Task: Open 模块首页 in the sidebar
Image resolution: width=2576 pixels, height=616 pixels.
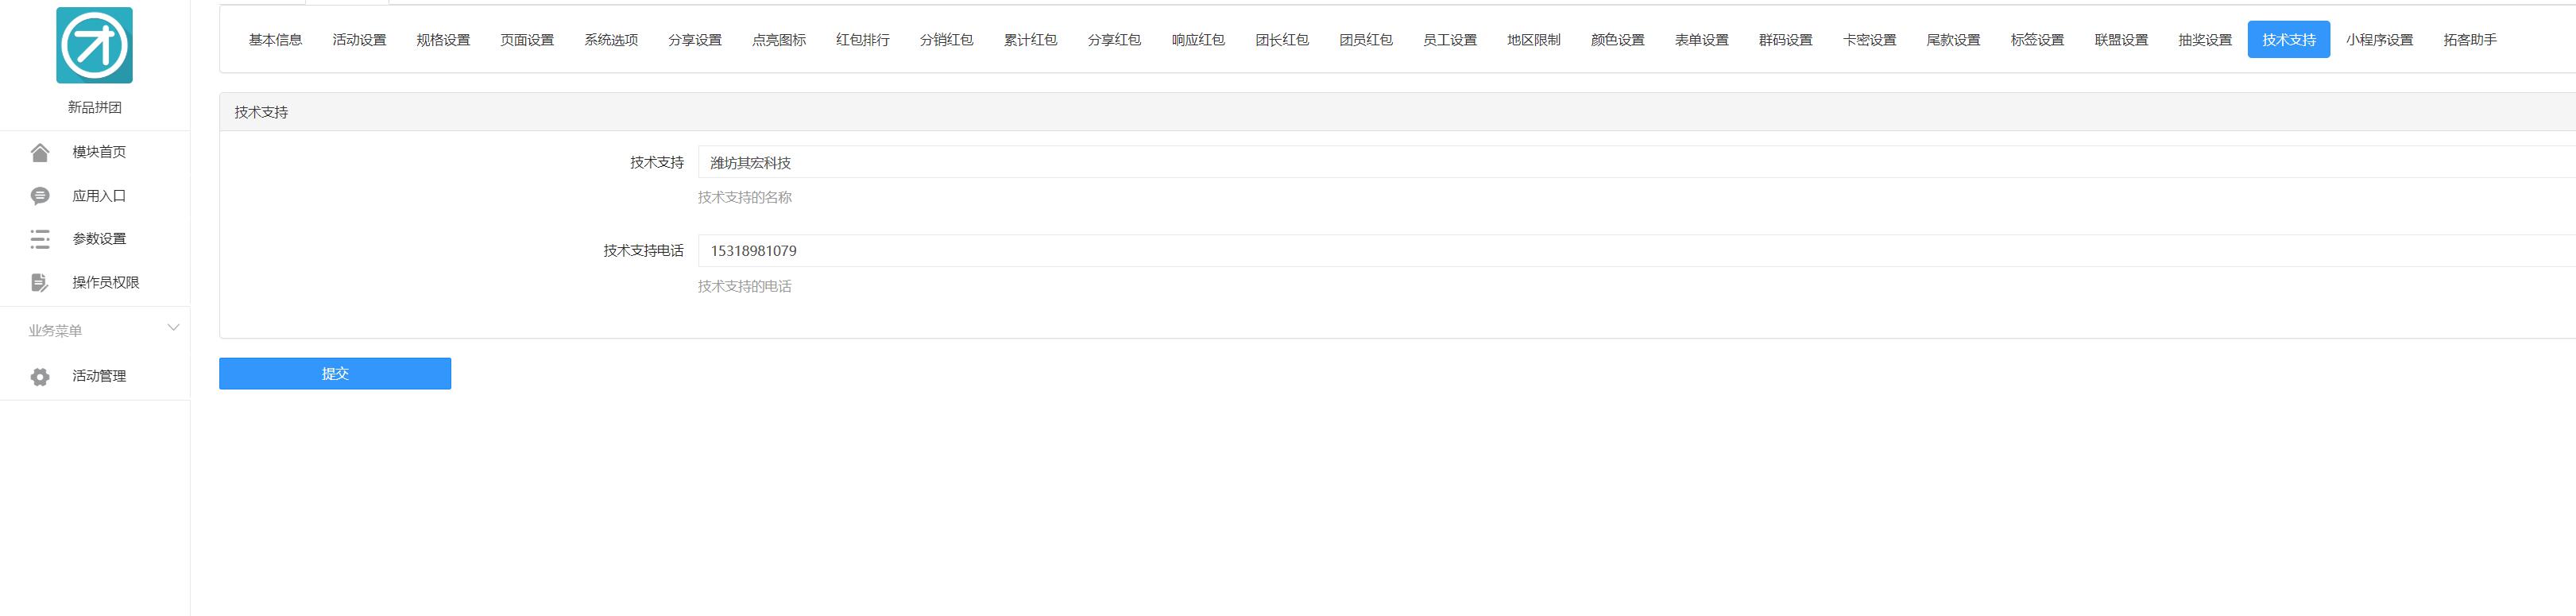Action: (99, 152)
